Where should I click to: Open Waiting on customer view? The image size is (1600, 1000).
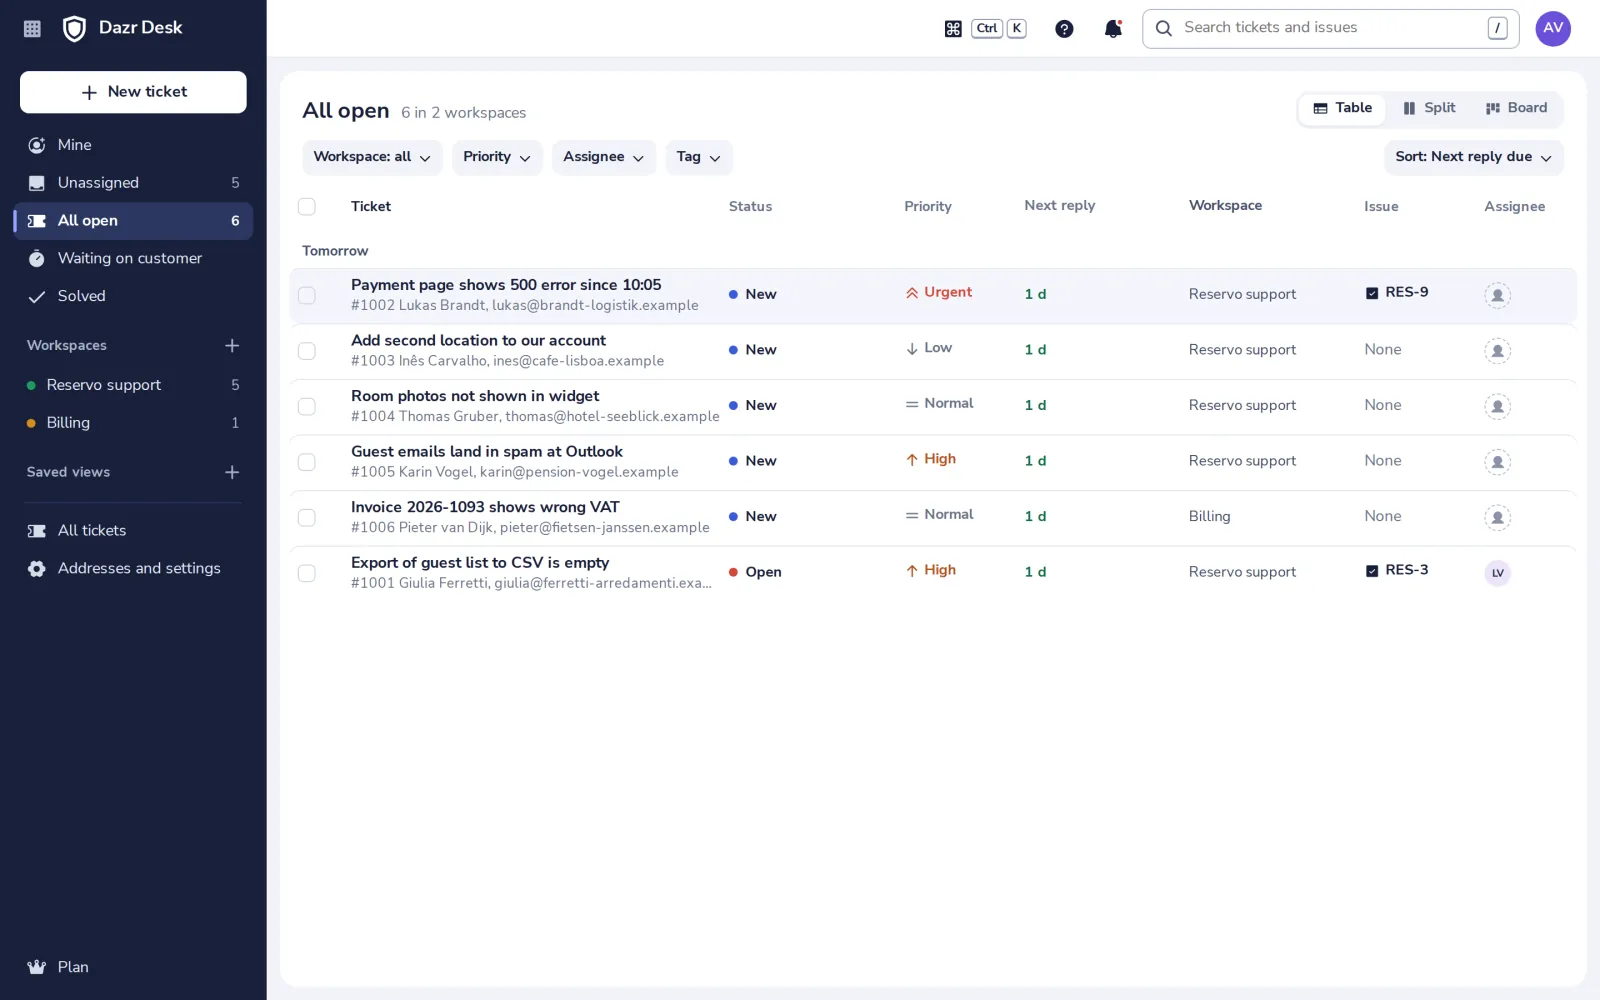point(133,258)
